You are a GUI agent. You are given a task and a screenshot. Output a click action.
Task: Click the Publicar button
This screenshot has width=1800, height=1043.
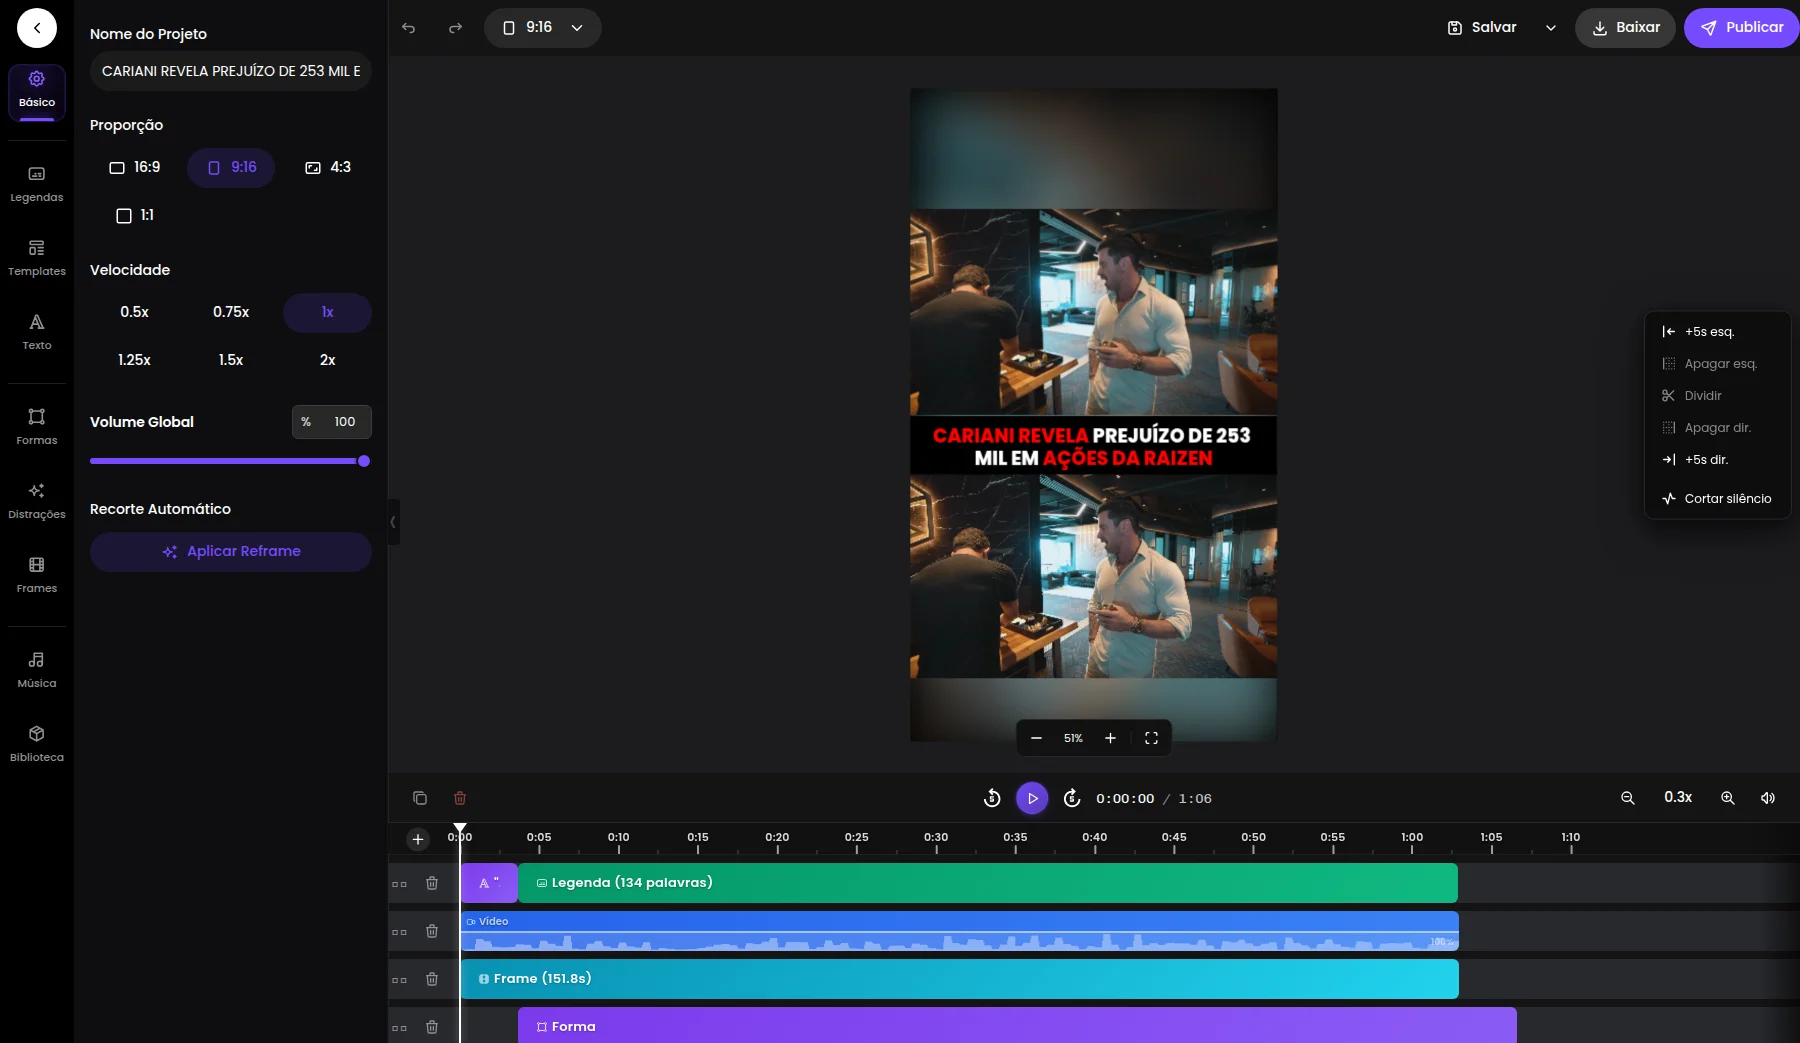coord(1742,27)
